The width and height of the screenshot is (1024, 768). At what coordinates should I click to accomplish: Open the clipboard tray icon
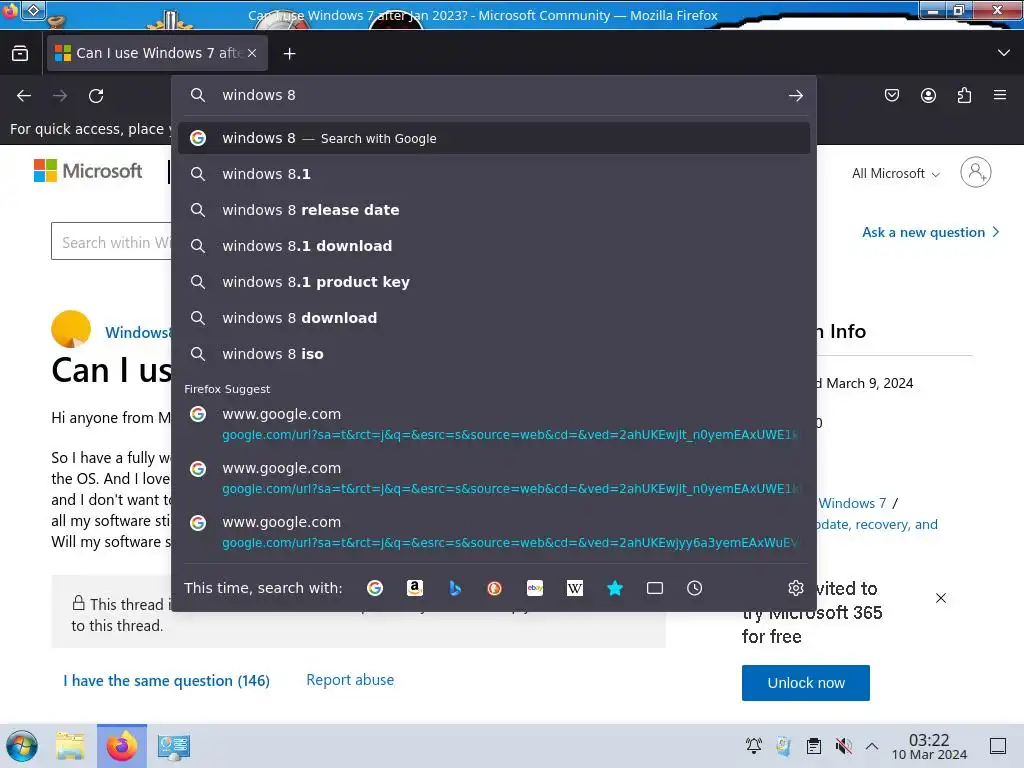coord(814,746)
